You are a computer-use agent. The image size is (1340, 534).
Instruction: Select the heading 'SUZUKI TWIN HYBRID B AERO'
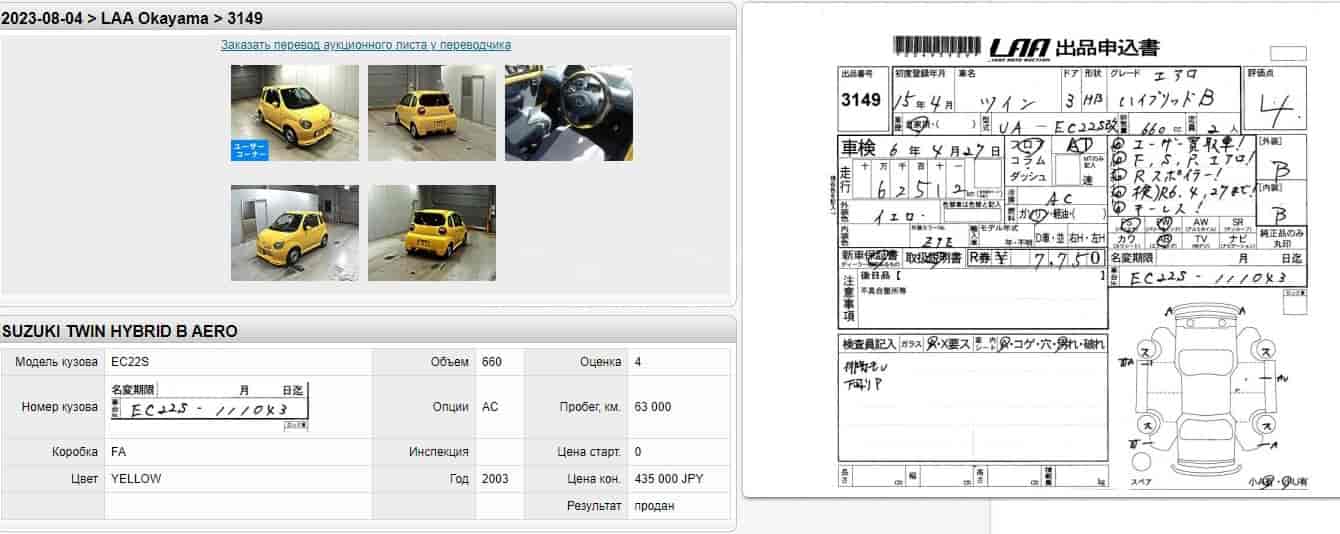[120, 331]
